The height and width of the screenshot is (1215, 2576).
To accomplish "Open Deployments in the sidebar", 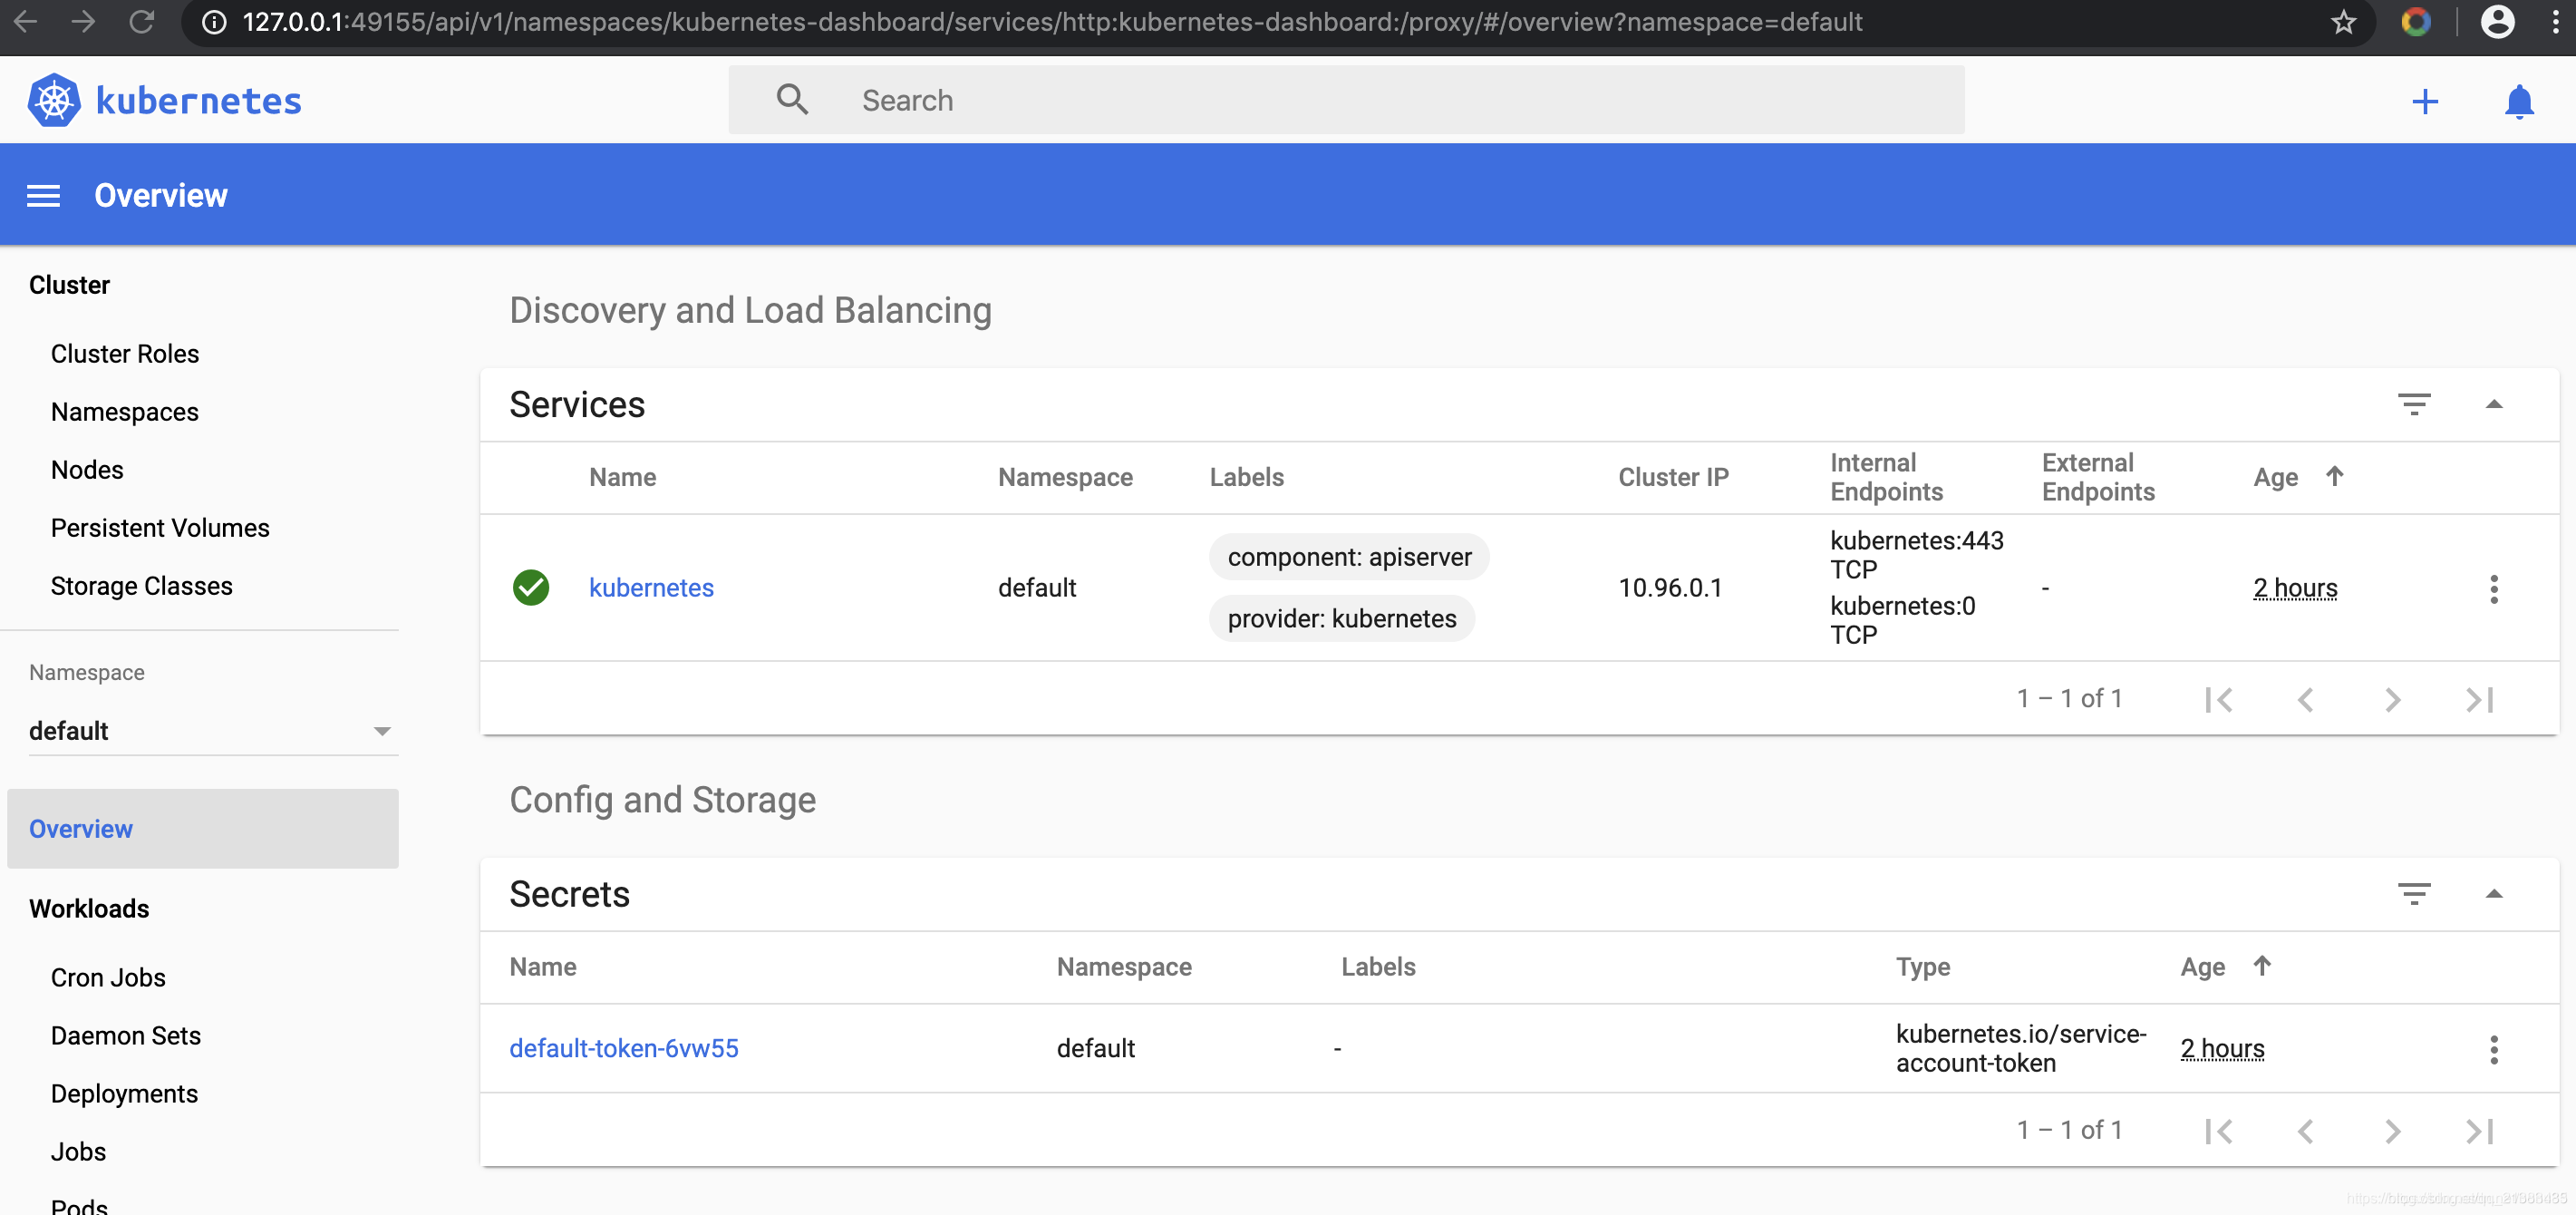I will click(x=124, y=1093).
